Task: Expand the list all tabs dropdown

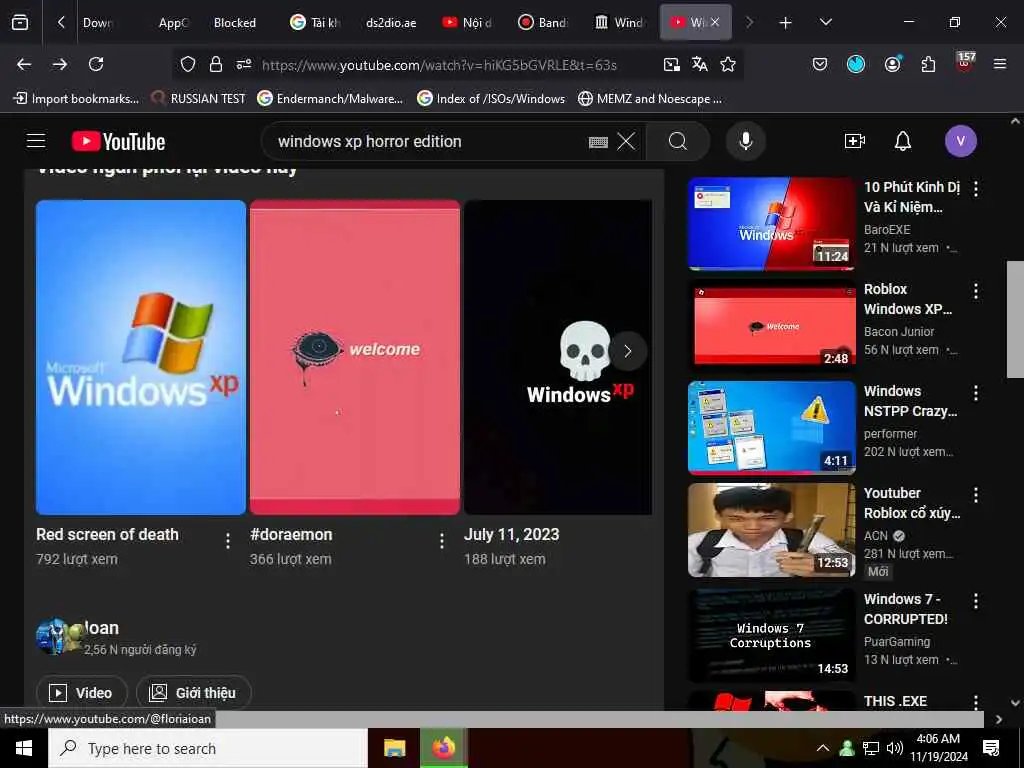Action: (x=825, y=22)
